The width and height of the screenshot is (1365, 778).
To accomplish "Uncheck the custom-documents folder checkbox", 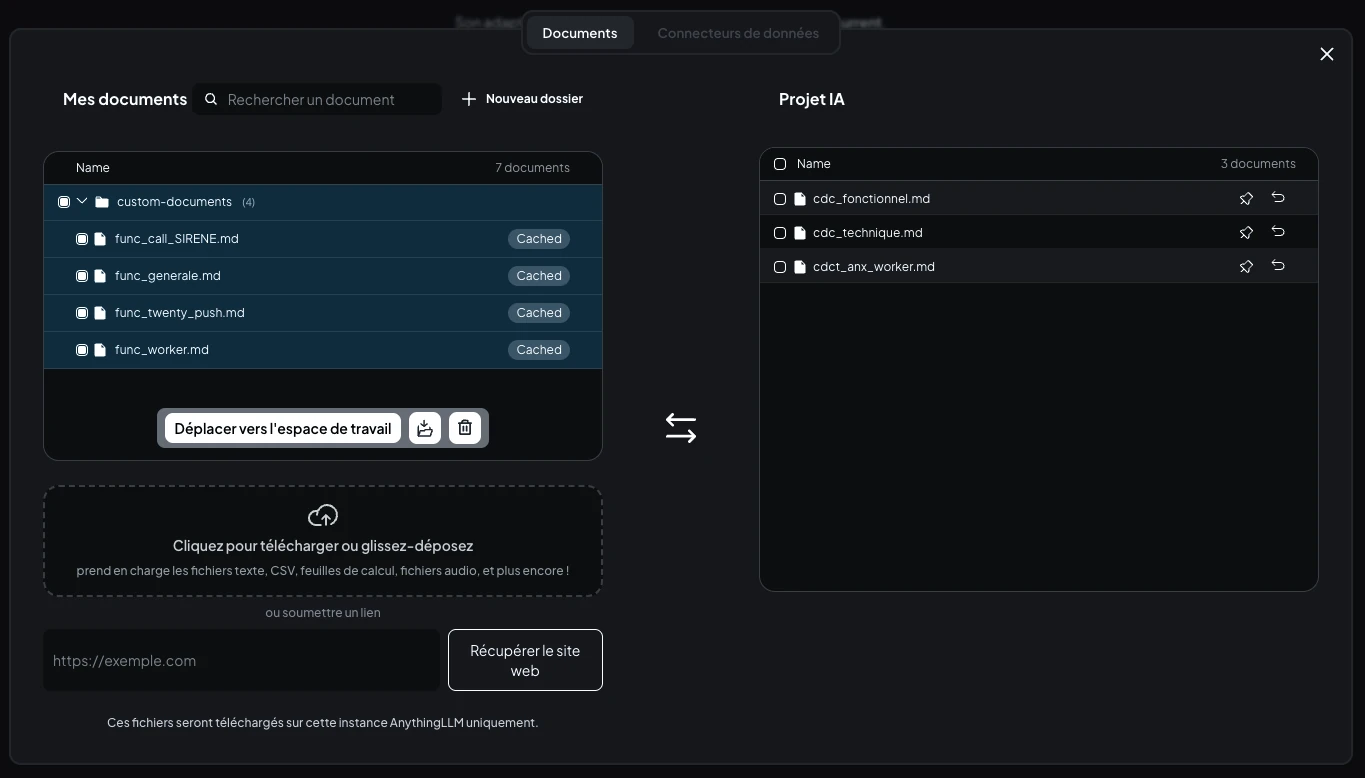I will click(x=64, y=202).
